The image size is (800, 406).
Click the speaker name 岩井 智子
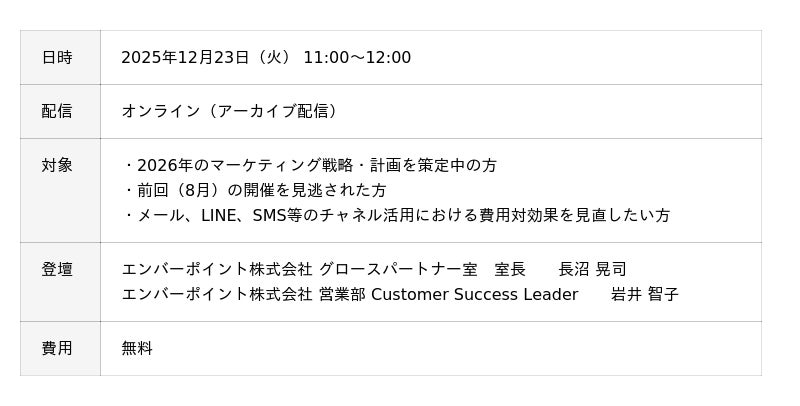tap(645, 294)
